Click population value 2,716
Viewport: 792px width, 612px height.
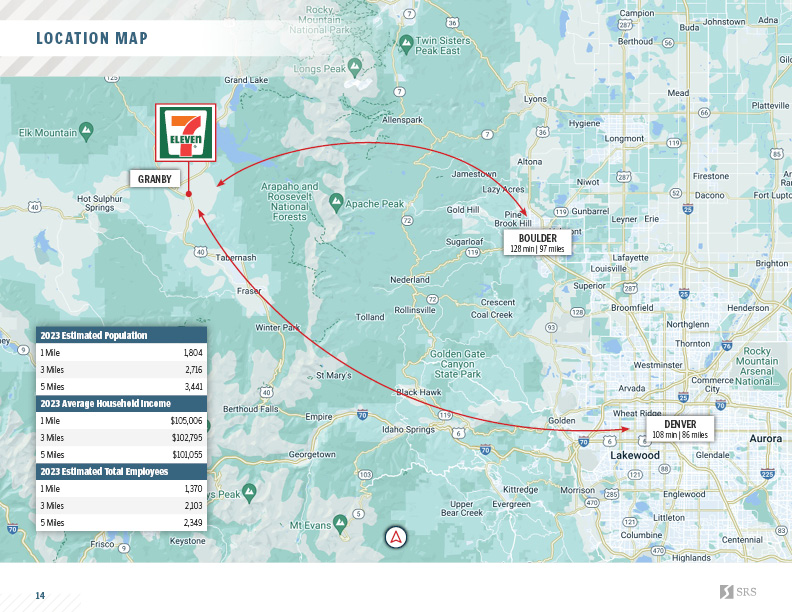coord(194,370)
